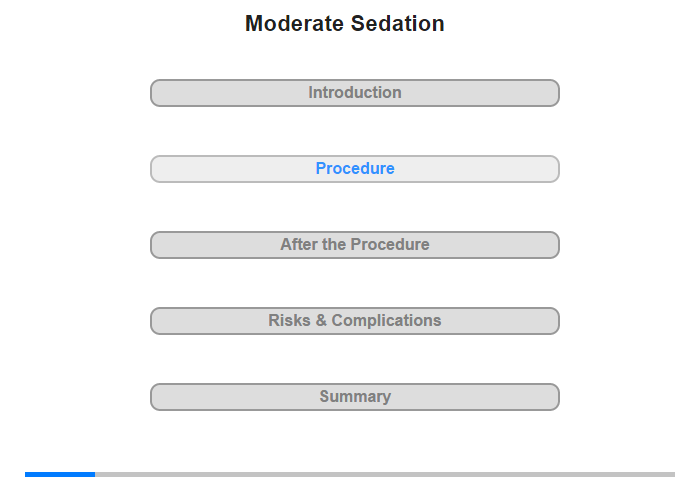
Task: Jump to the After the Procedure chapter
Action: click(x=355, y=245)
